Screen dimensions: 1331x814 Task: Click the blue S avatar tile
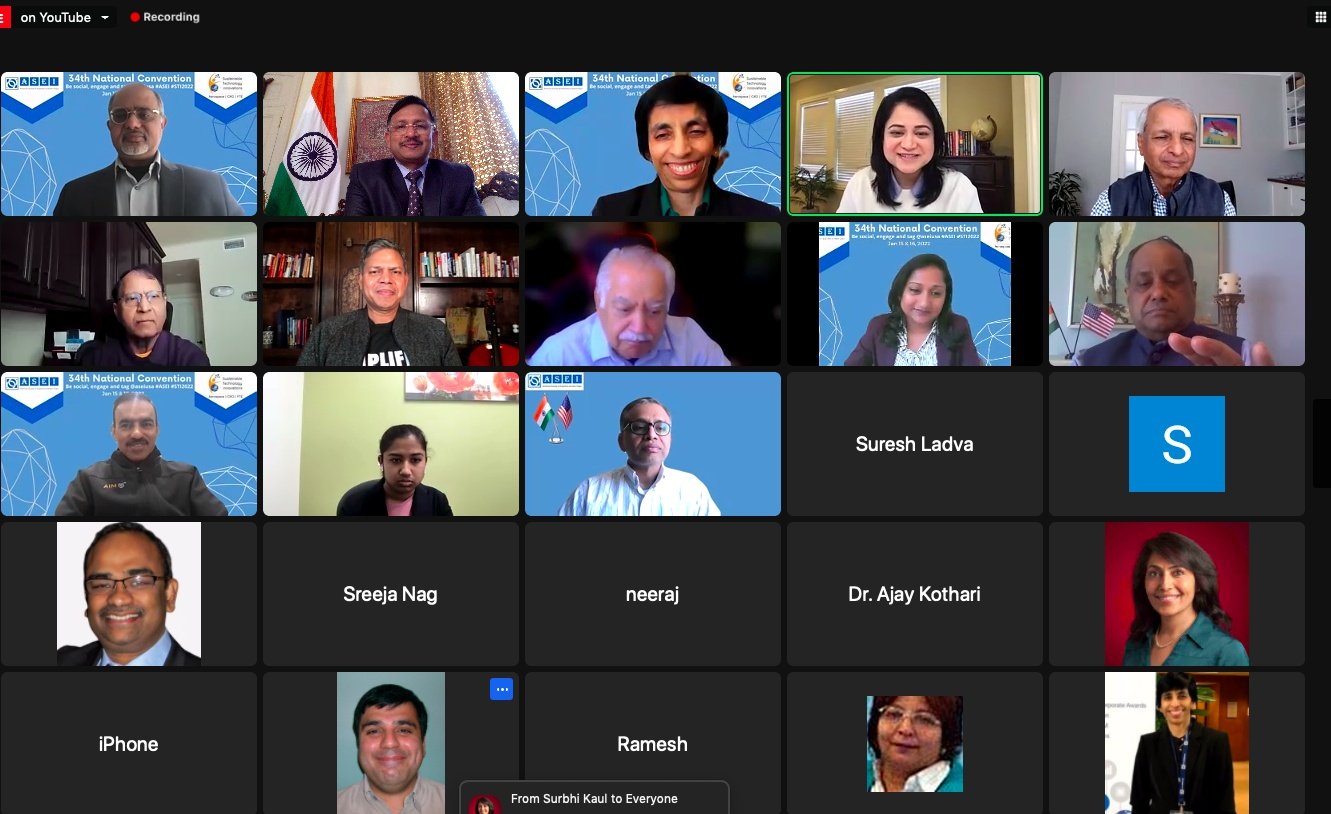coord(1177,444)
